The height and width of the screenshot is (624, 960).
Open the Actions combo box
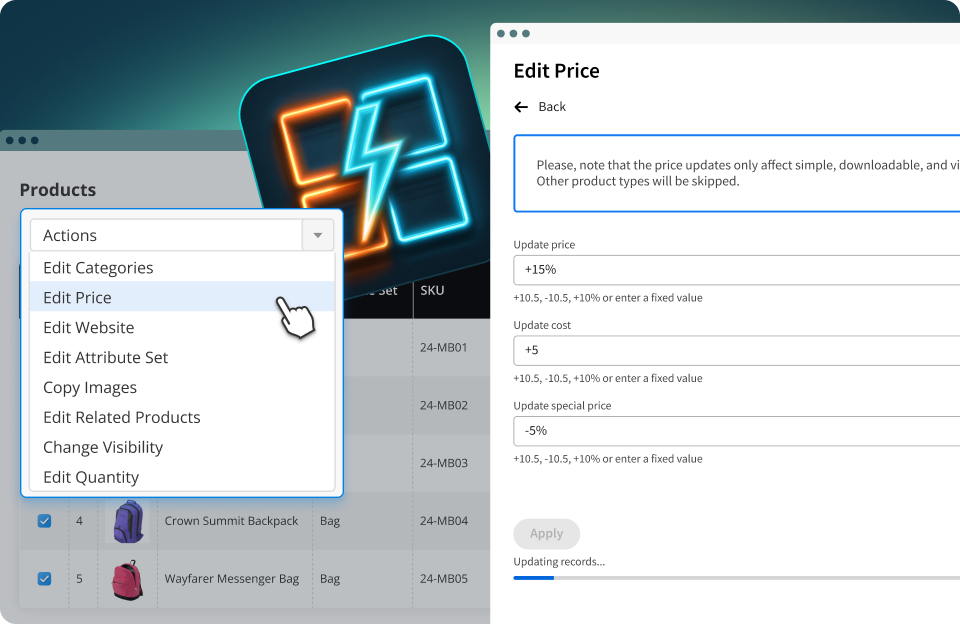pyautogui.click(x=182, y=235)
